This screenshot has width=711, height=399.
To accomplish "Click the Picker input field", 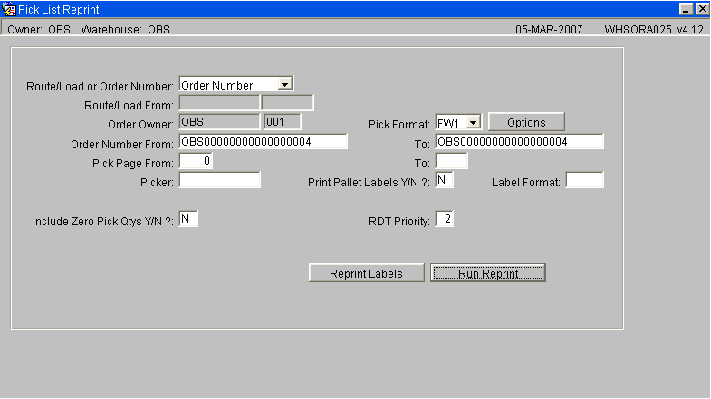I will point(219,180).
